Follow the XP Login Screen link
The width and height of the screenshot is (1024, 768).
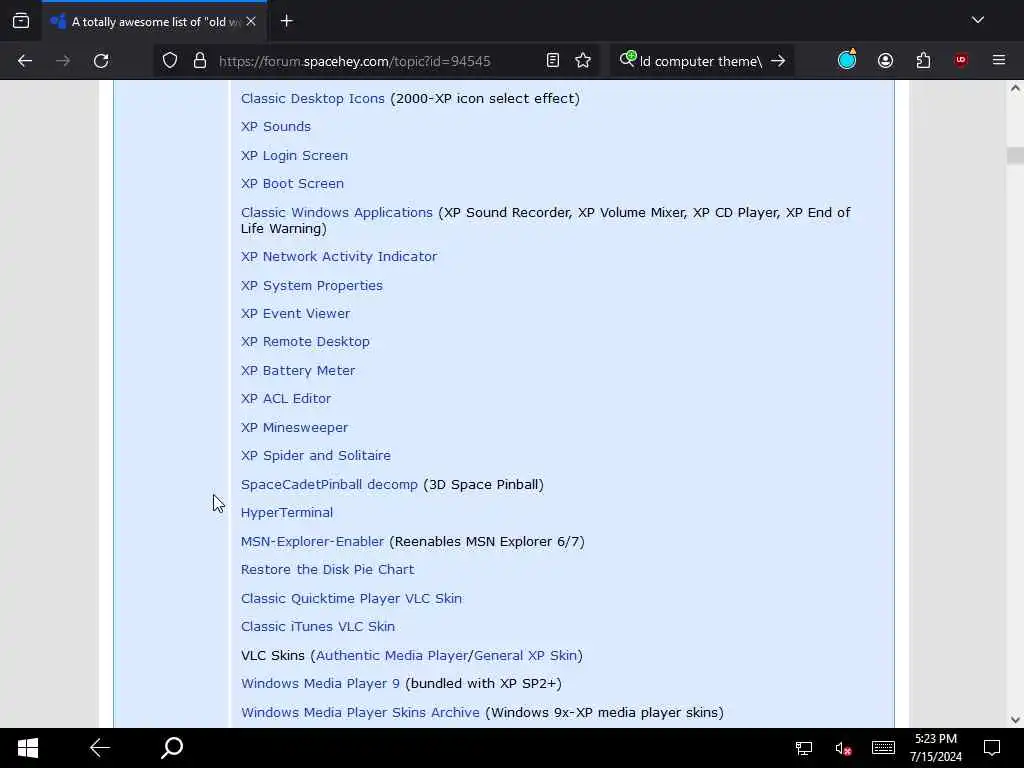tap(294, 155)
